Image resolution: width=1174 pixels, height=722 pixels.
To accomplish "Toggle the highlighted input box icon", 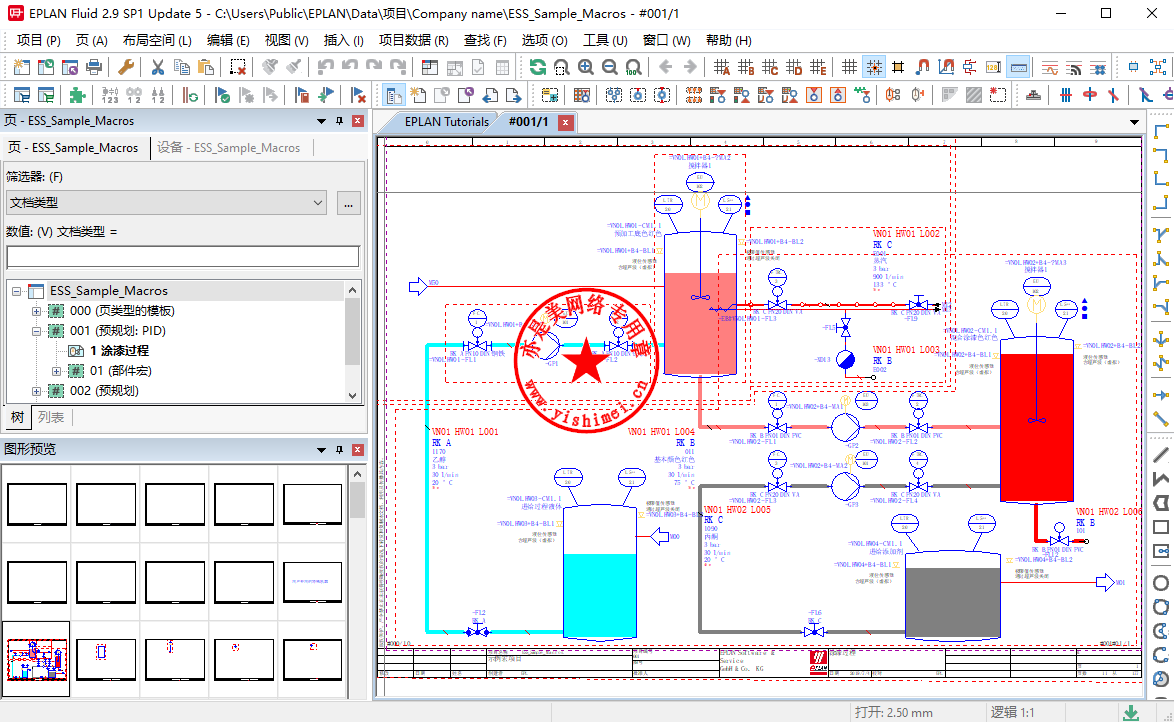I will (x=1018, y=67).
